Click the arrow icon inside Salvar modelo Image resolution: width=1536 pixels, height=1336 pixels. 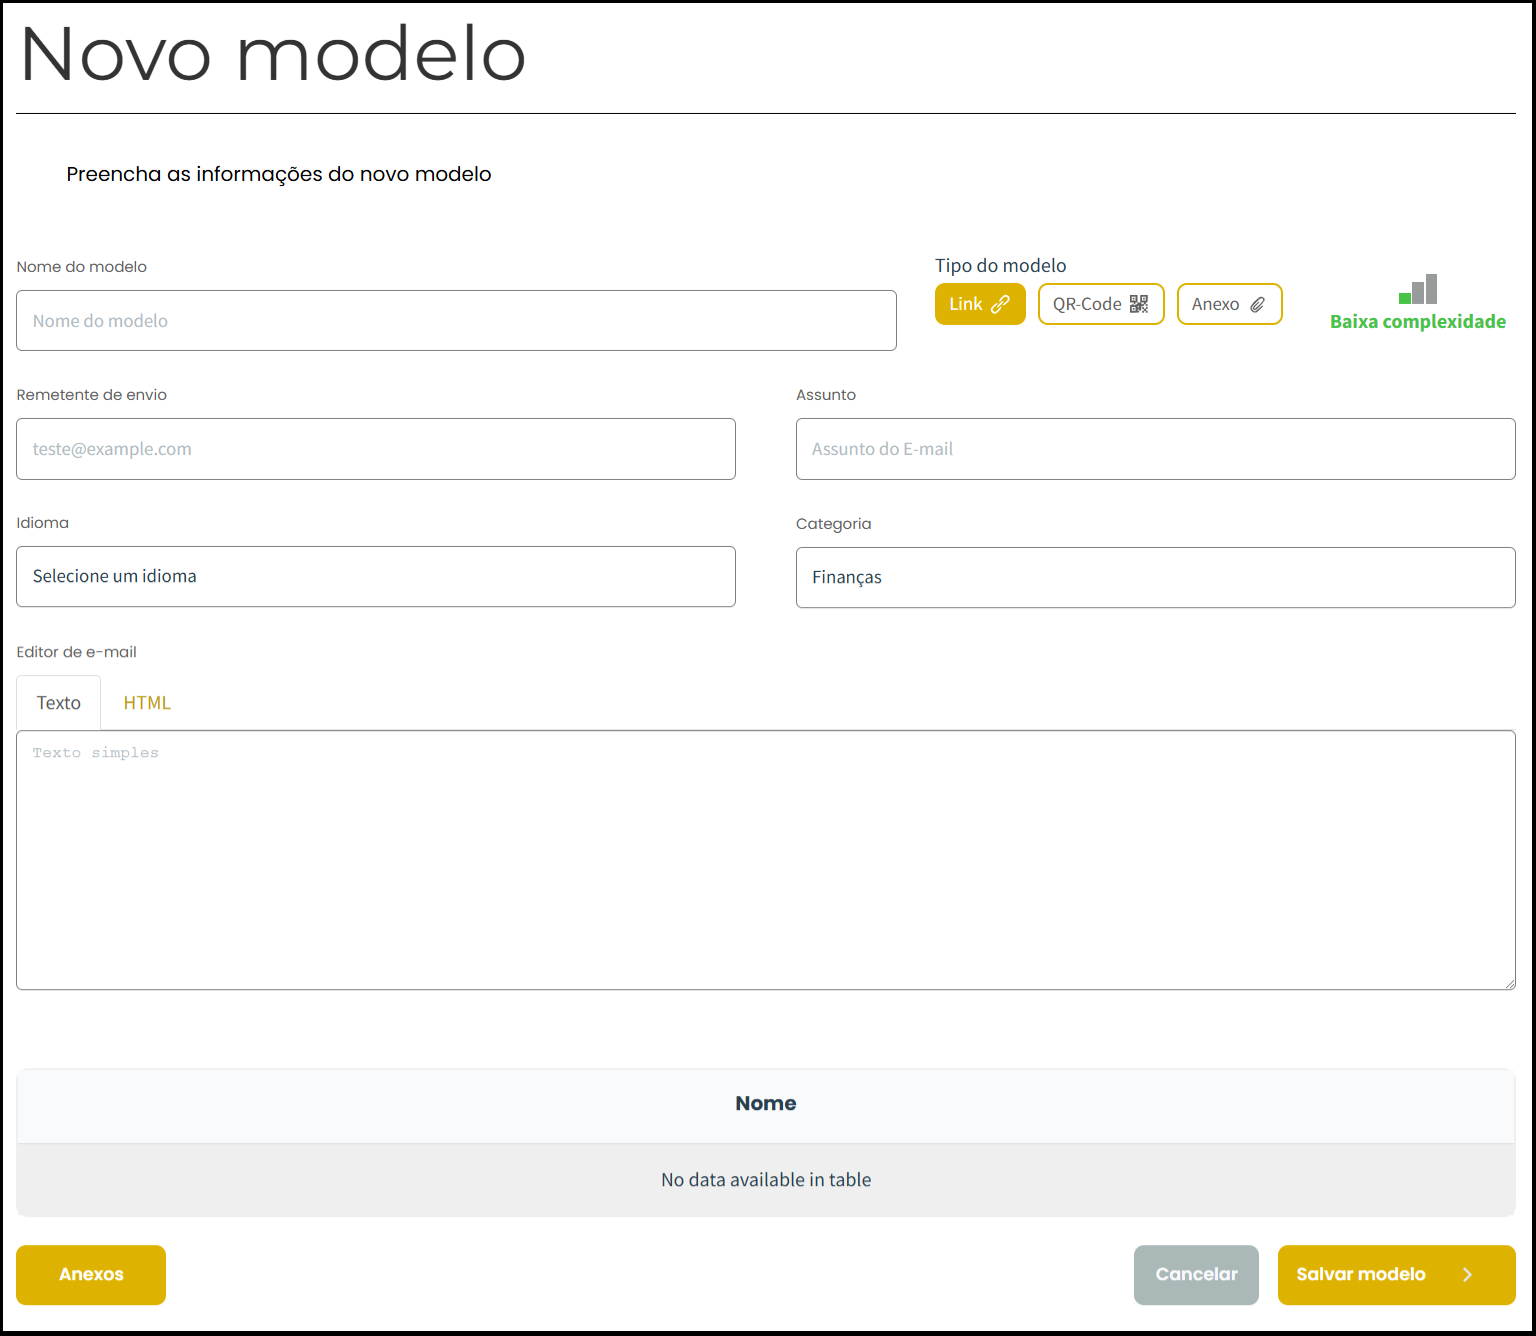[x=1467, y=1274]
